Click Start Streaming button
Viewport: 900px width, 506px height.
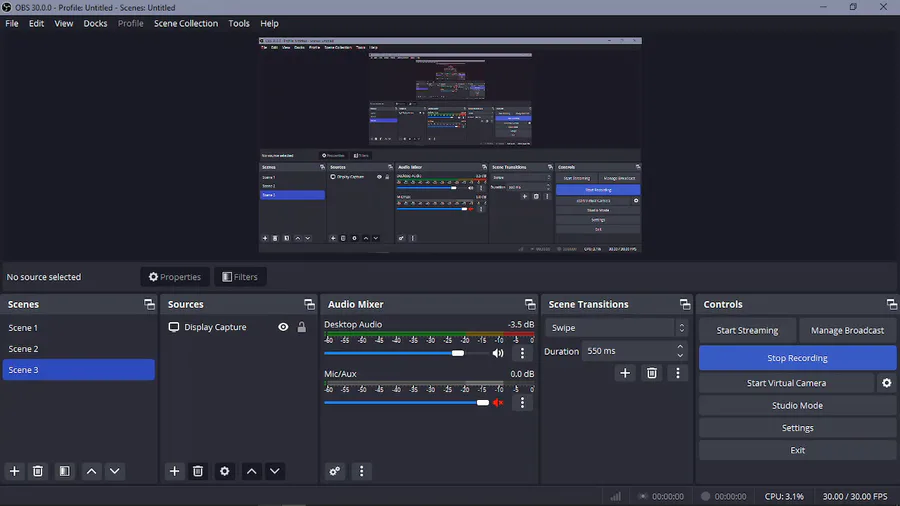747,330
